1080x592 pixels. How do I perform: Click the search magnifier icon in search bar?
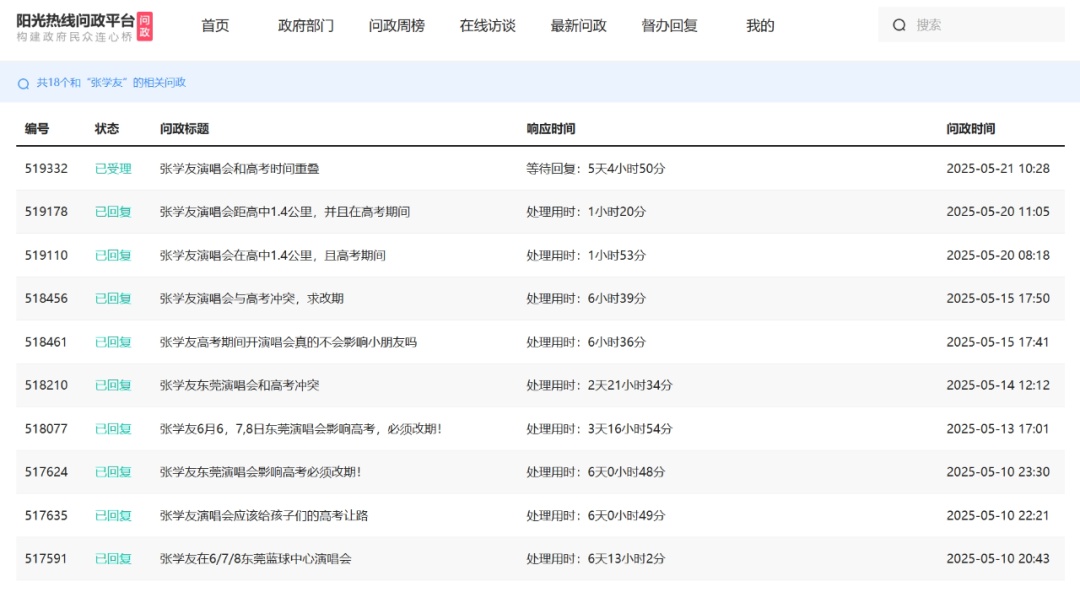(x=900, y=25)
